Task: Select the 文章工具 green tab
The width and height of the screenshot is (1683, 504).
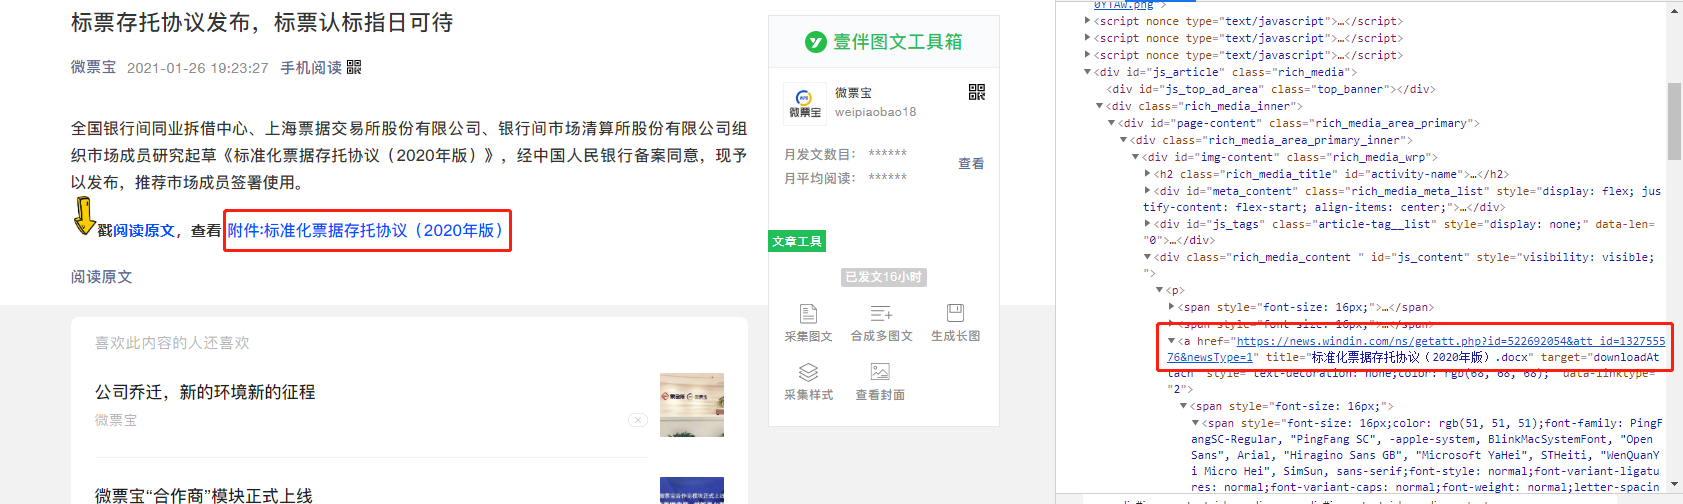Action: pos(797,241)
